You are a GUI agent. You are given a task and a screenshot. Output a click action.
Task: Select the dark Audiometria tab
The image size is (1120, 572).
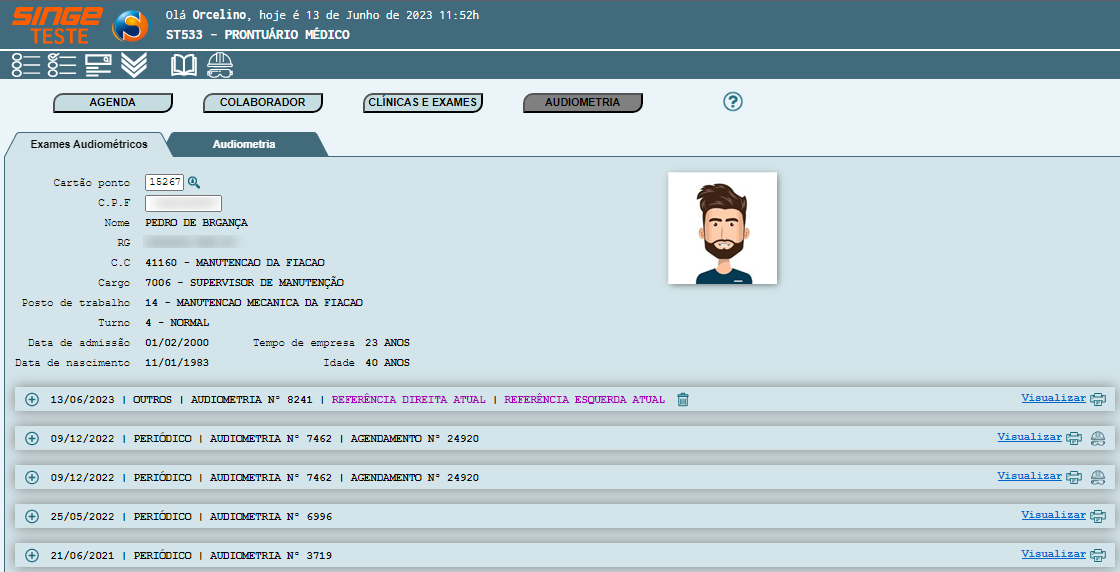pyautogui.click(x=244, y=145)
